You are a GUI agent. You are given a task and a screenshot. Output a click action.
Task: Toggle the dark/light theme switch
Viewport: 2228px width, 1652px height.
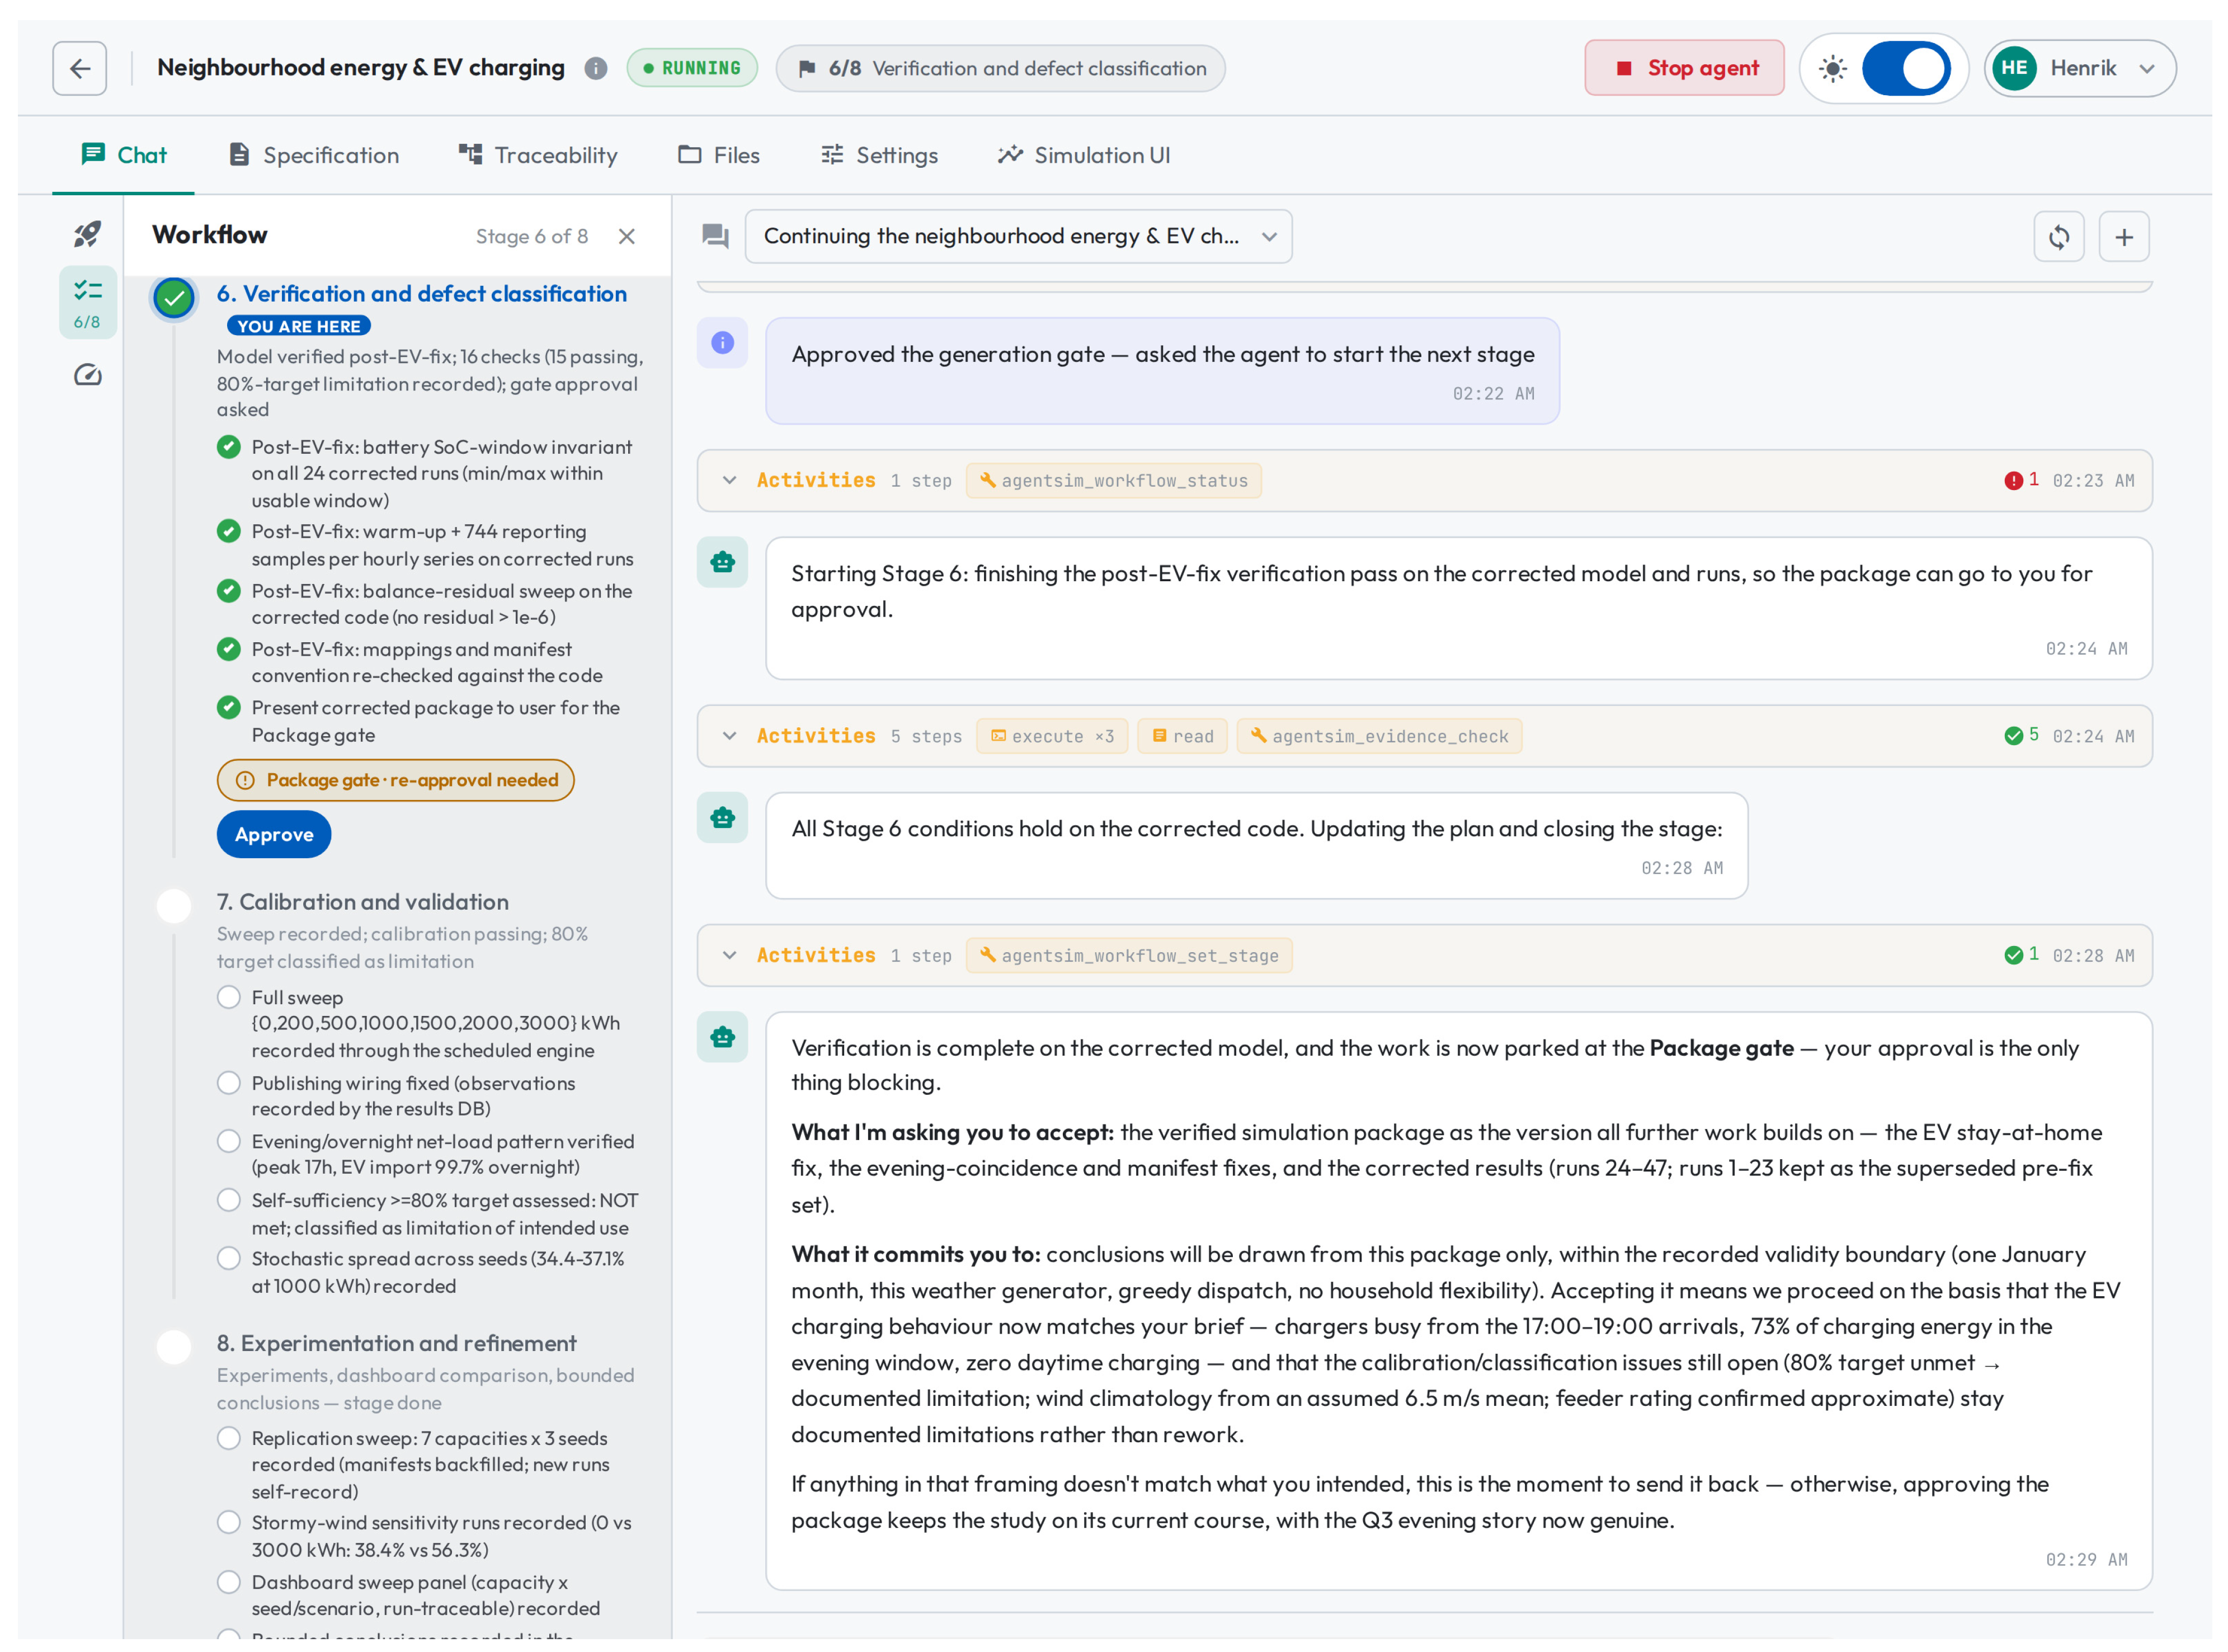click(1906, 69)
